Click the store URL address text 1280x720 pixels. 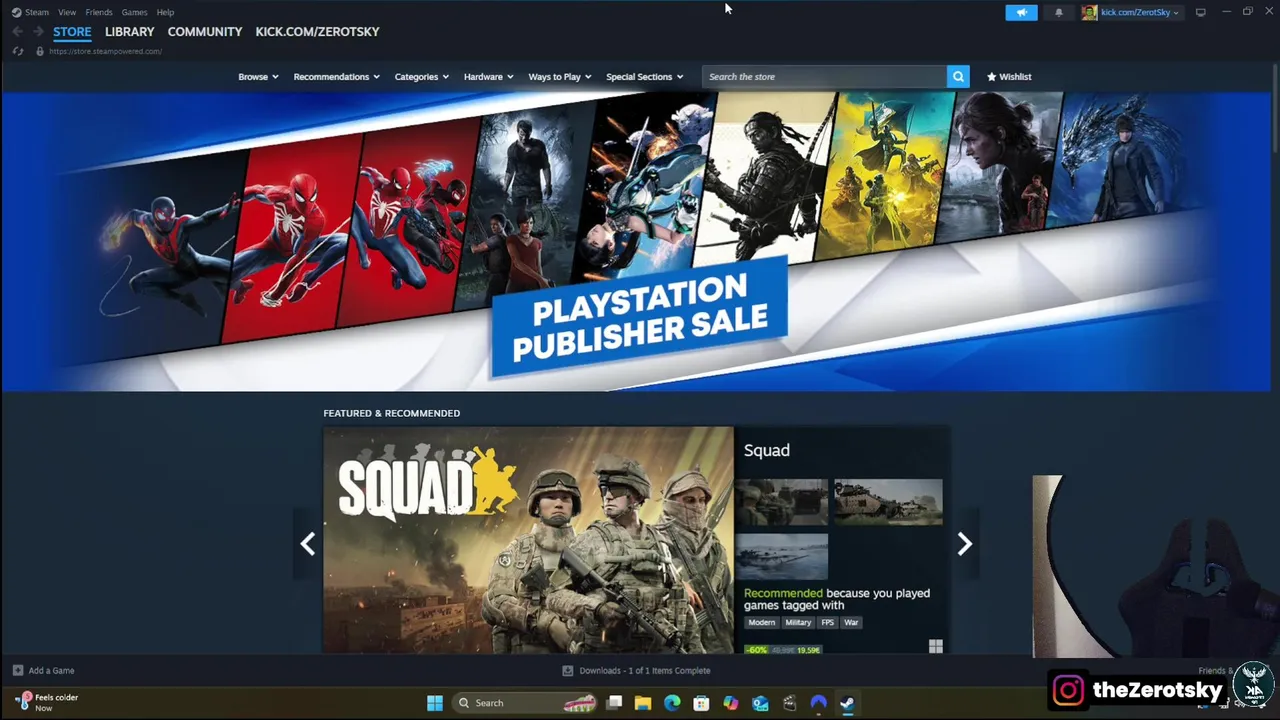pos(105,51)
